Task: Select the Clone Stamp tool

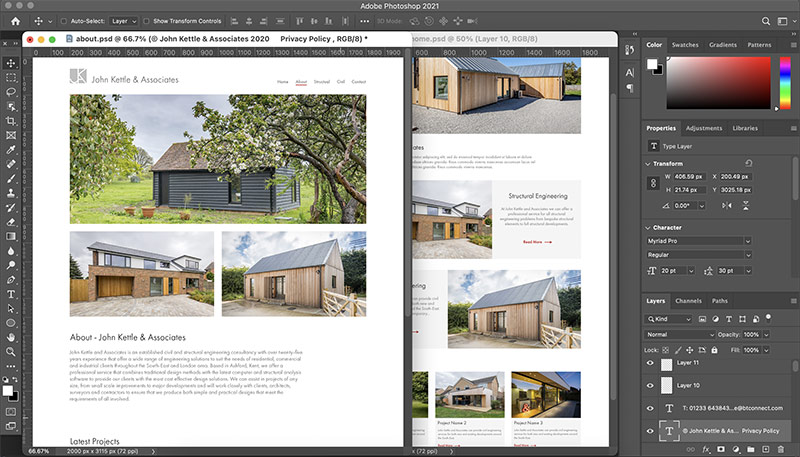Action: click(11, 193)
